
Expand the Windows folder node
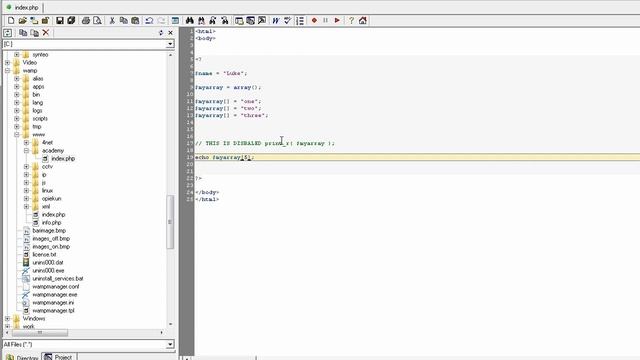pyautogui.click(x=7, y=318)
